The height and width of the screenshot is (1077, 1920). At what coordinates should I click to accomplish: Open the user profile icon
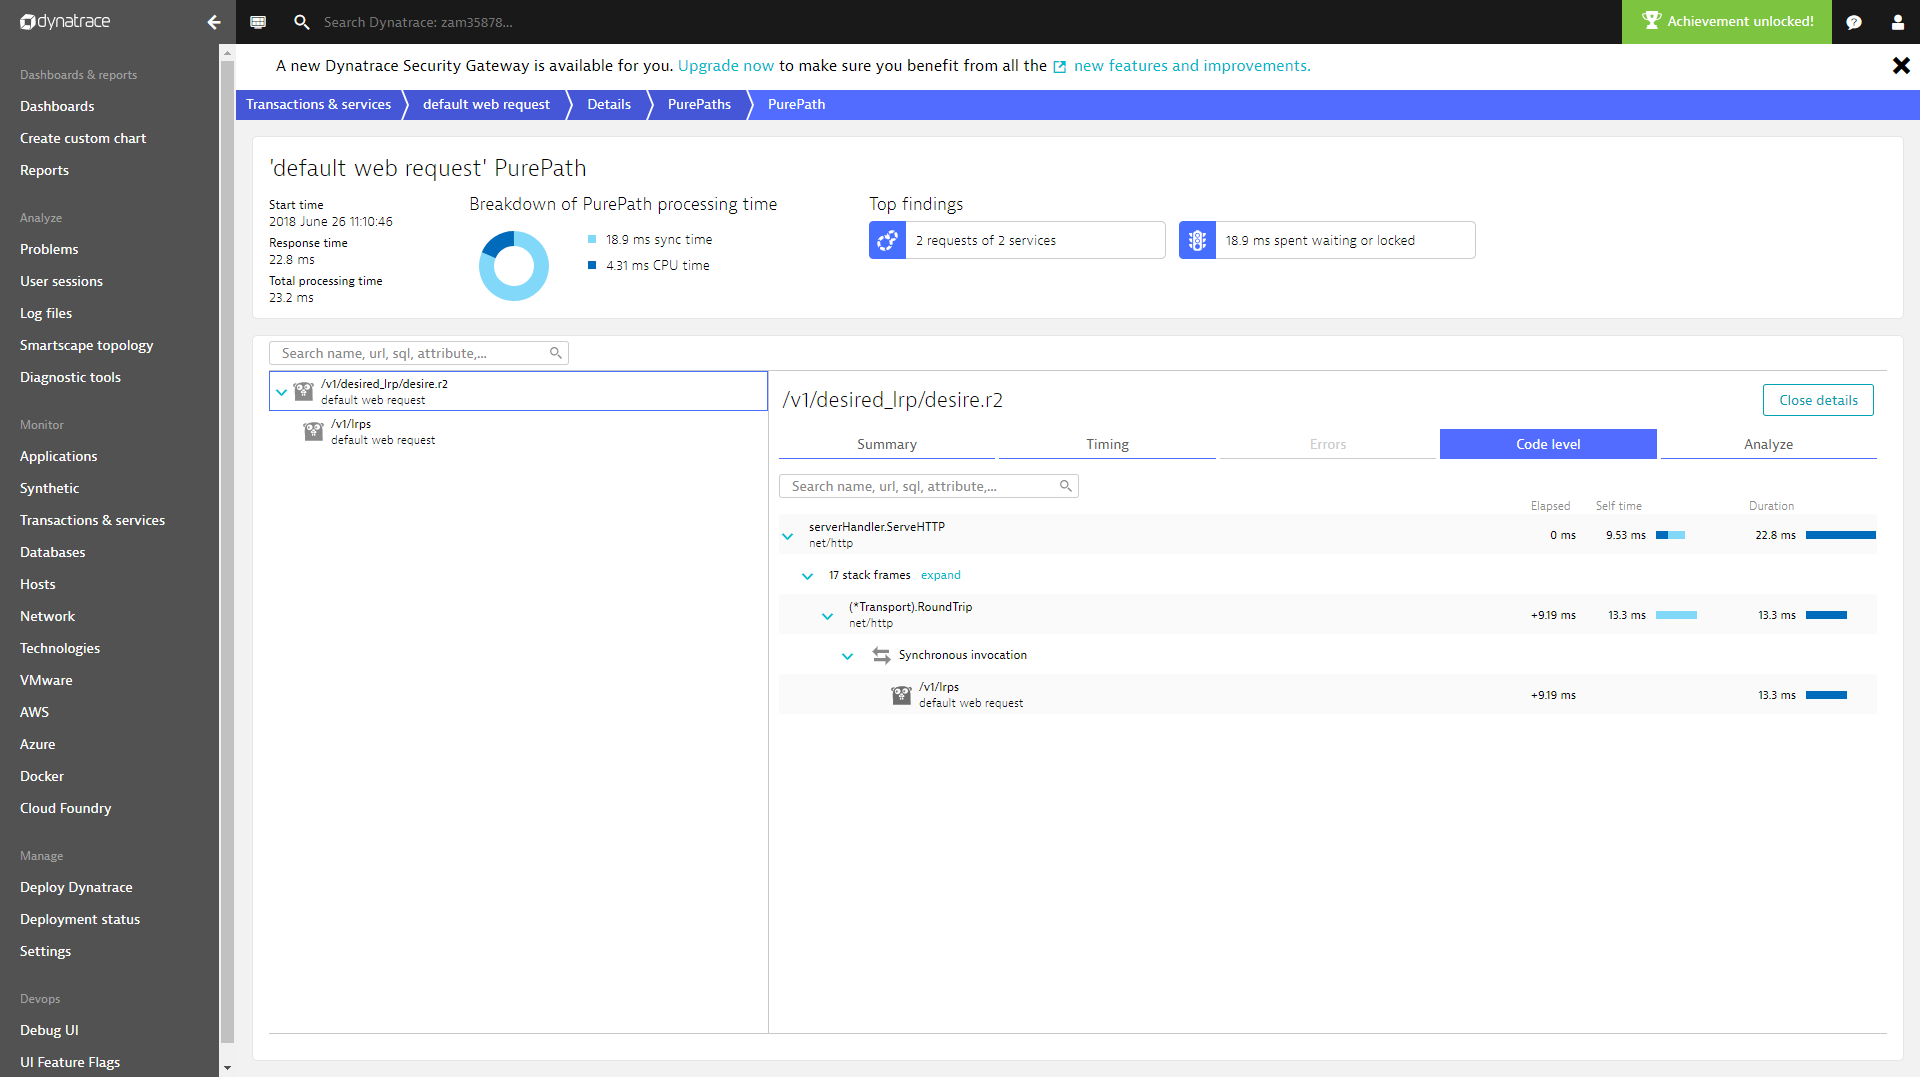(1898, 22)
